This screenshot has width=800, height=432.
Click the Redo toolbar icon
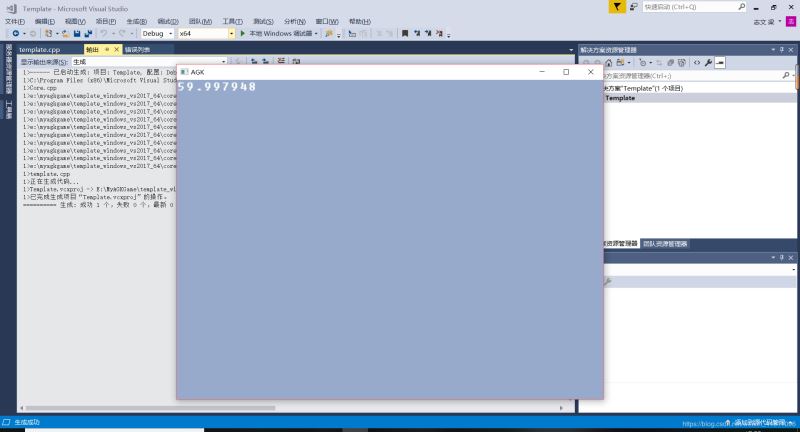pyautogui.click(x=122, y=33)
